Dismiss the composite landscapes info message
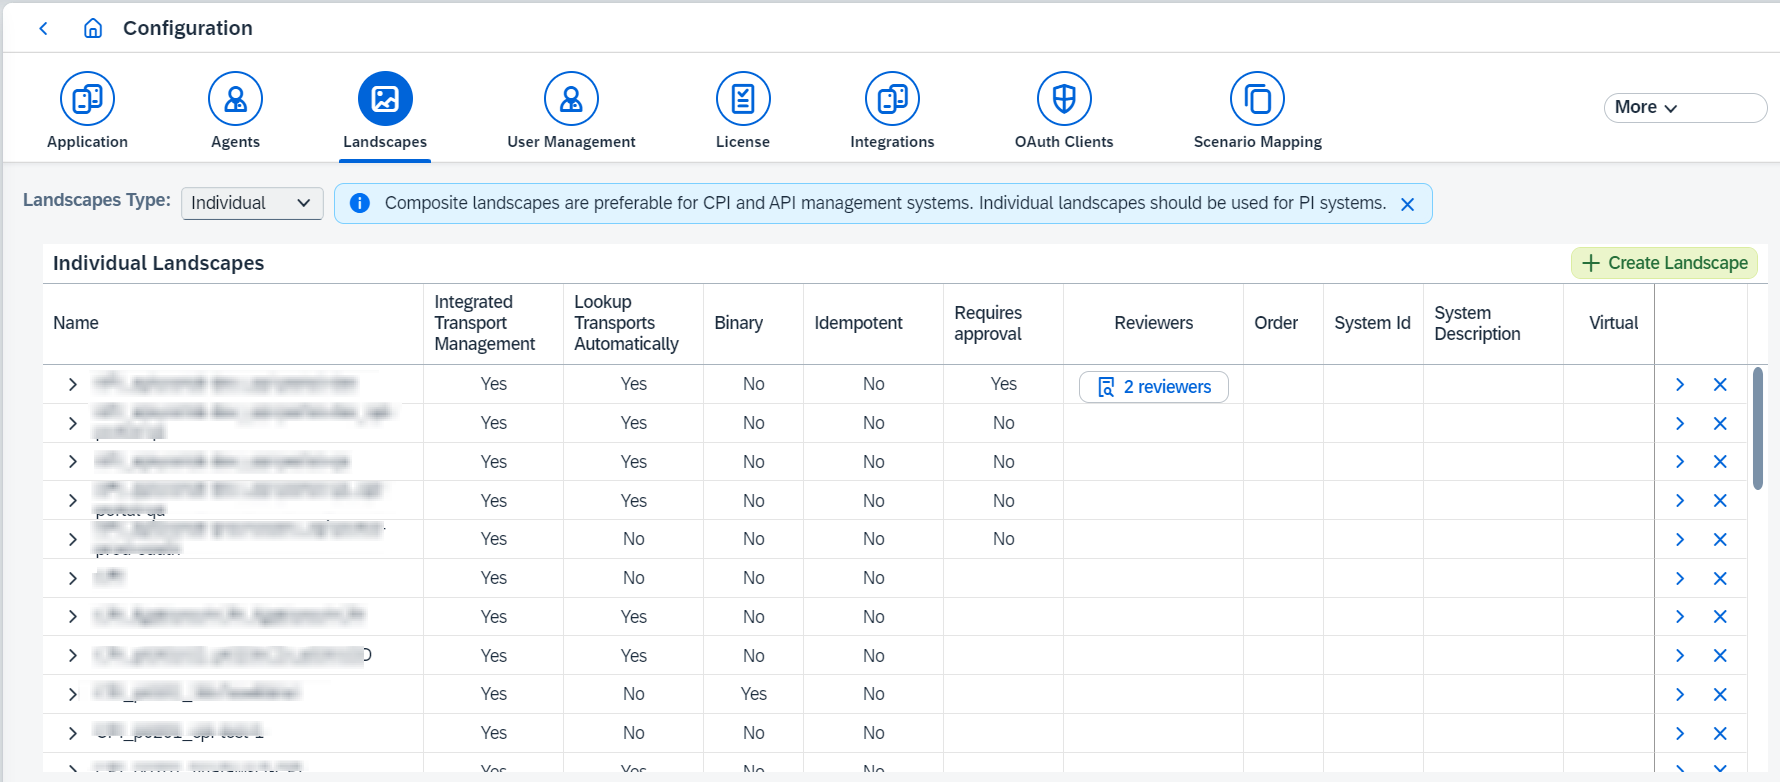Viewport: 1780px width, 782px height. (x=1407, y=204)
